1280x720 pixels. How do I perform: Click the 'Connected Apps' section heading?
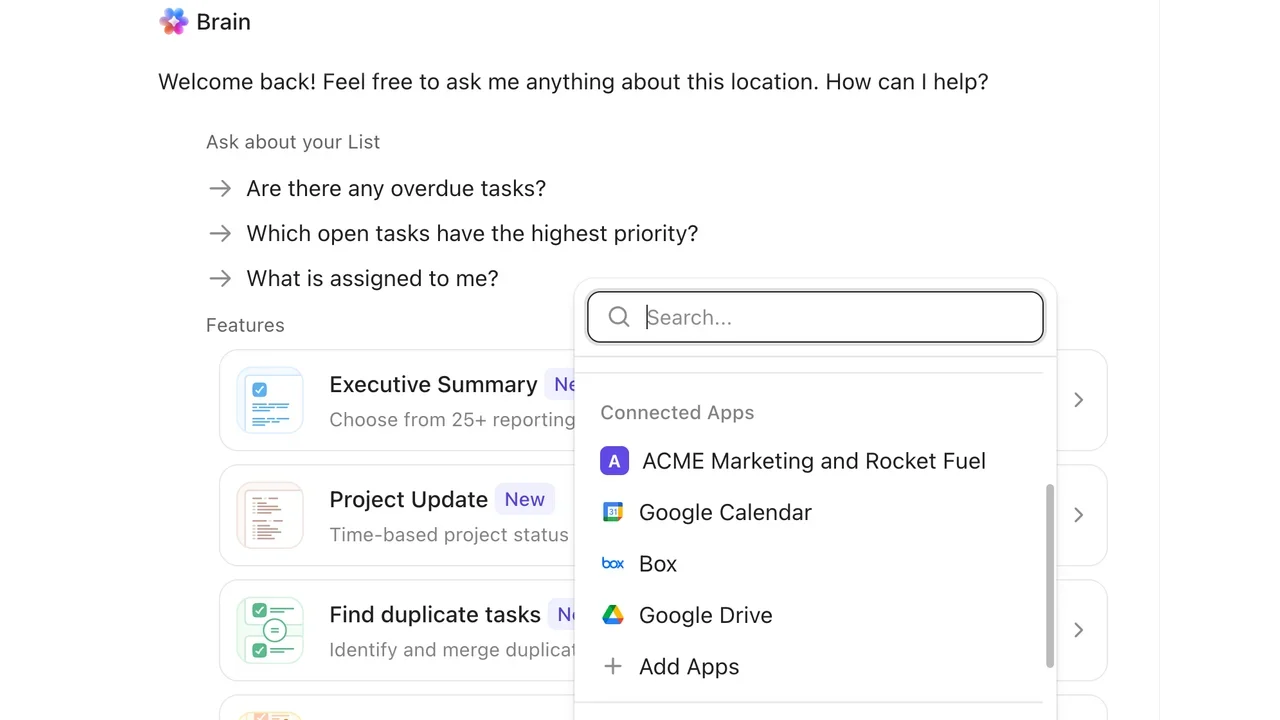[677, 412]
